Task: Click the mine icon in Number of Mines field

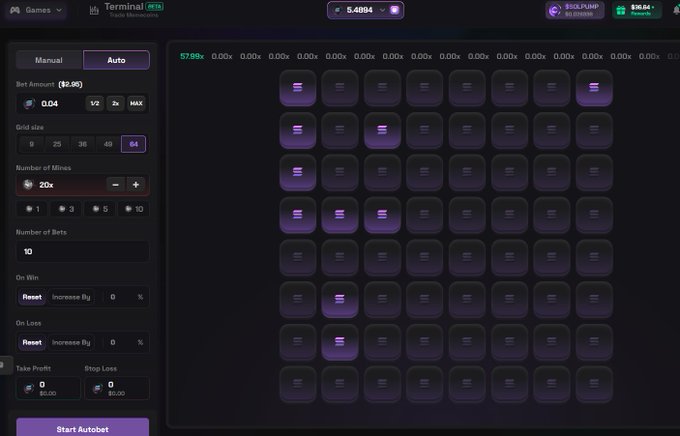Action: (x=28, y=184)
